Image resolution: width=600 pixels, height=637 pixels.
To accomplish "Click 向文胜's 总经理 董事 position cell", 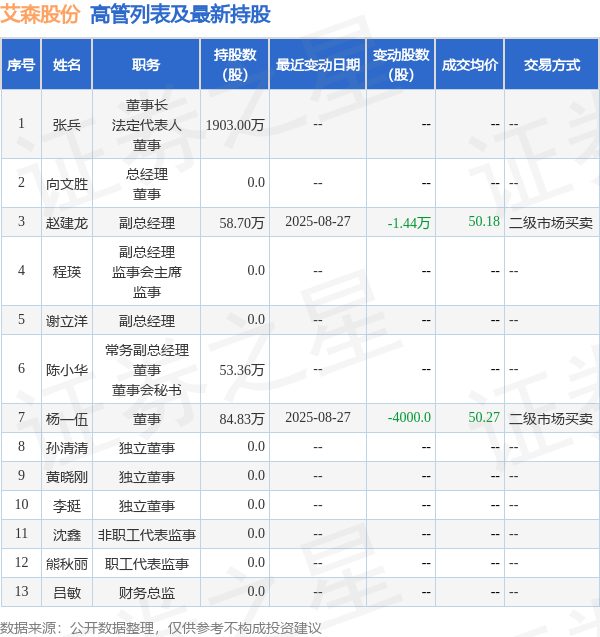I will coord(146,184).
